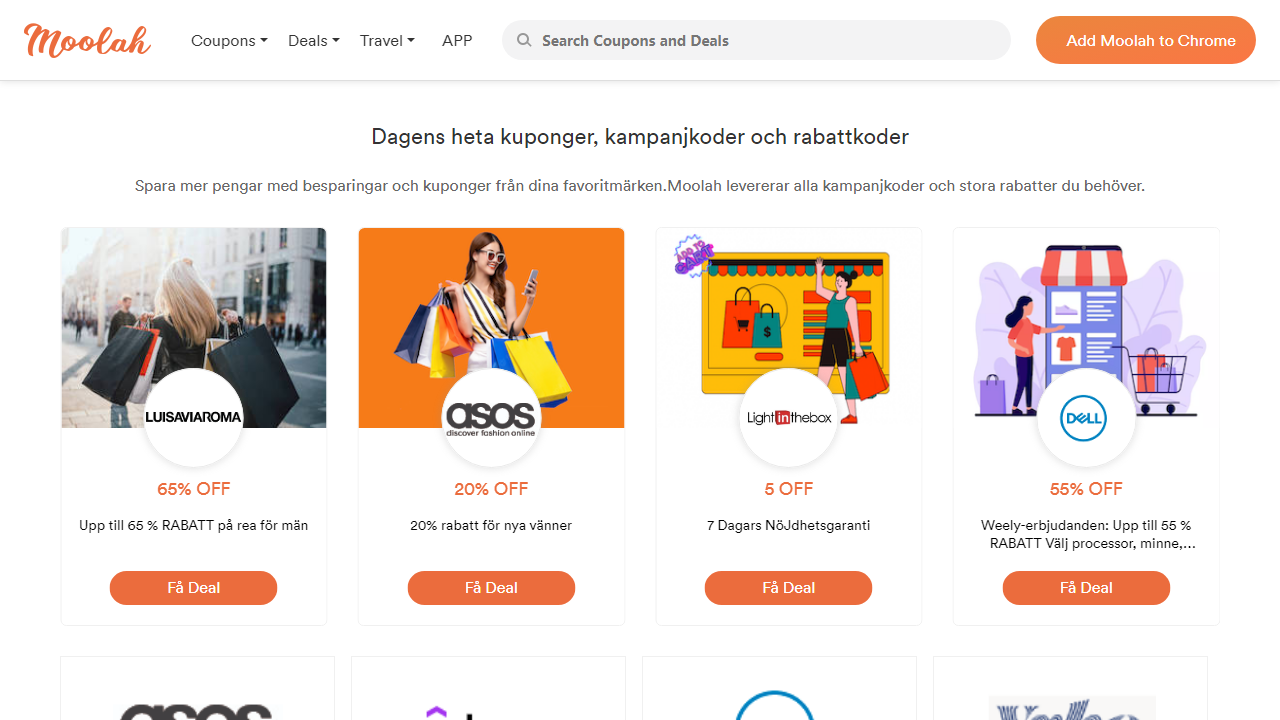Image resolution: width=1280 pixels, height=720 pixels.
Task: Select the ASOS logo in the bottom row
Action: point(197,712)
